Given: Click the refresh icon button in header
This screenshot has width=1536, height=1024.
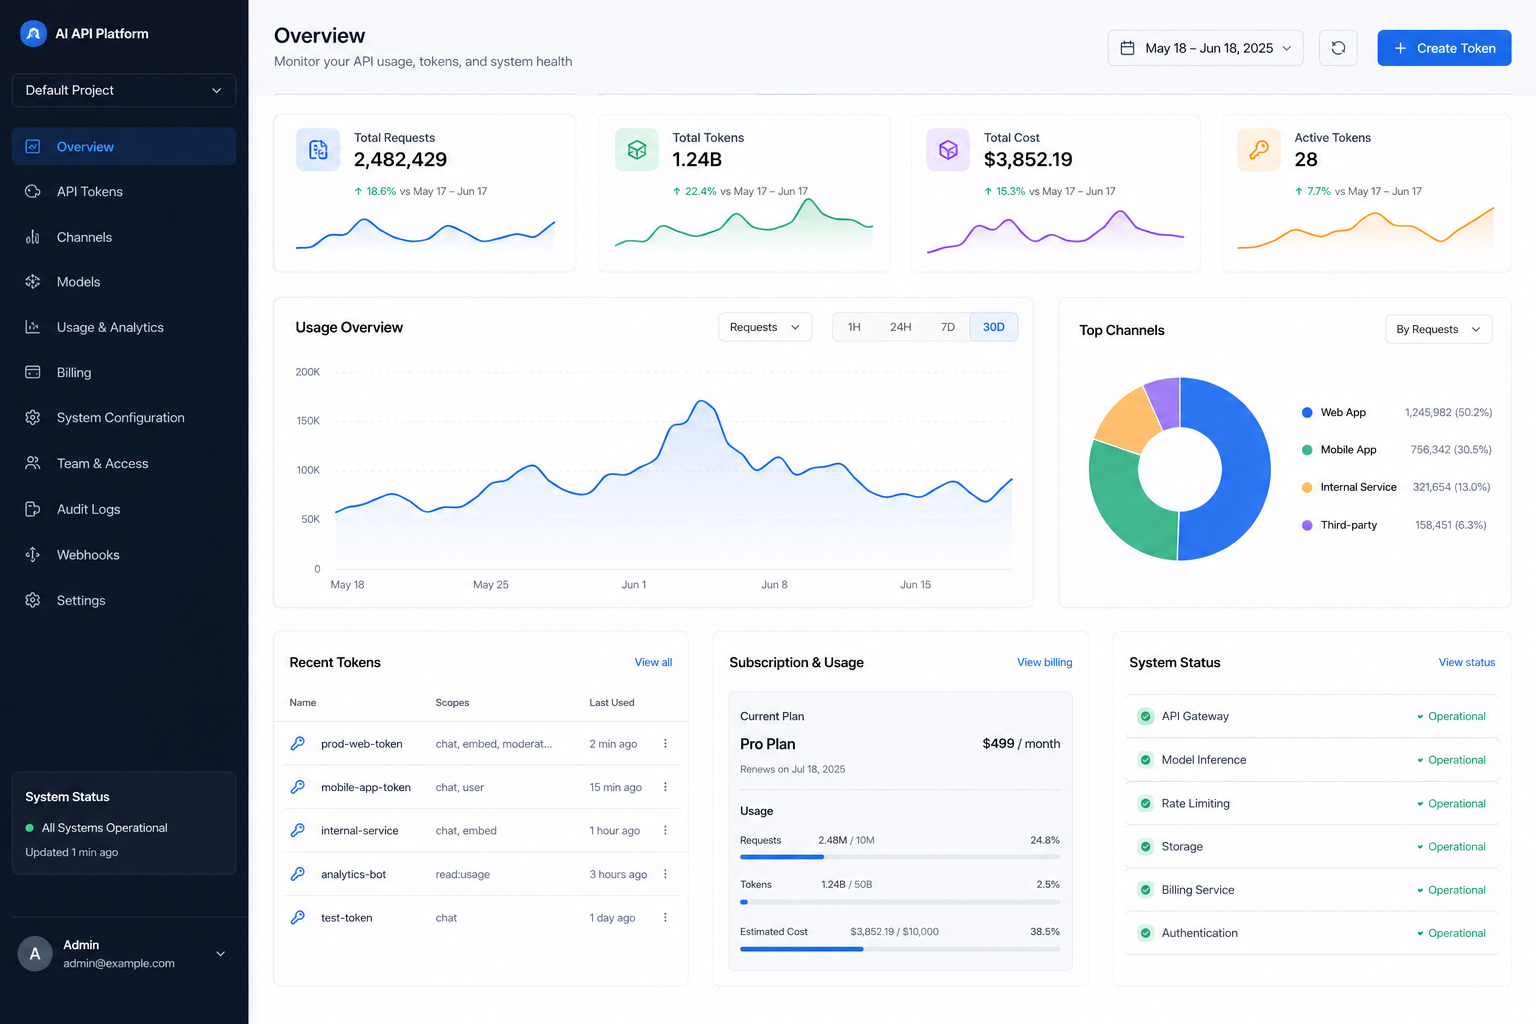Looking at the screenshot, I should coord(1338,48).
